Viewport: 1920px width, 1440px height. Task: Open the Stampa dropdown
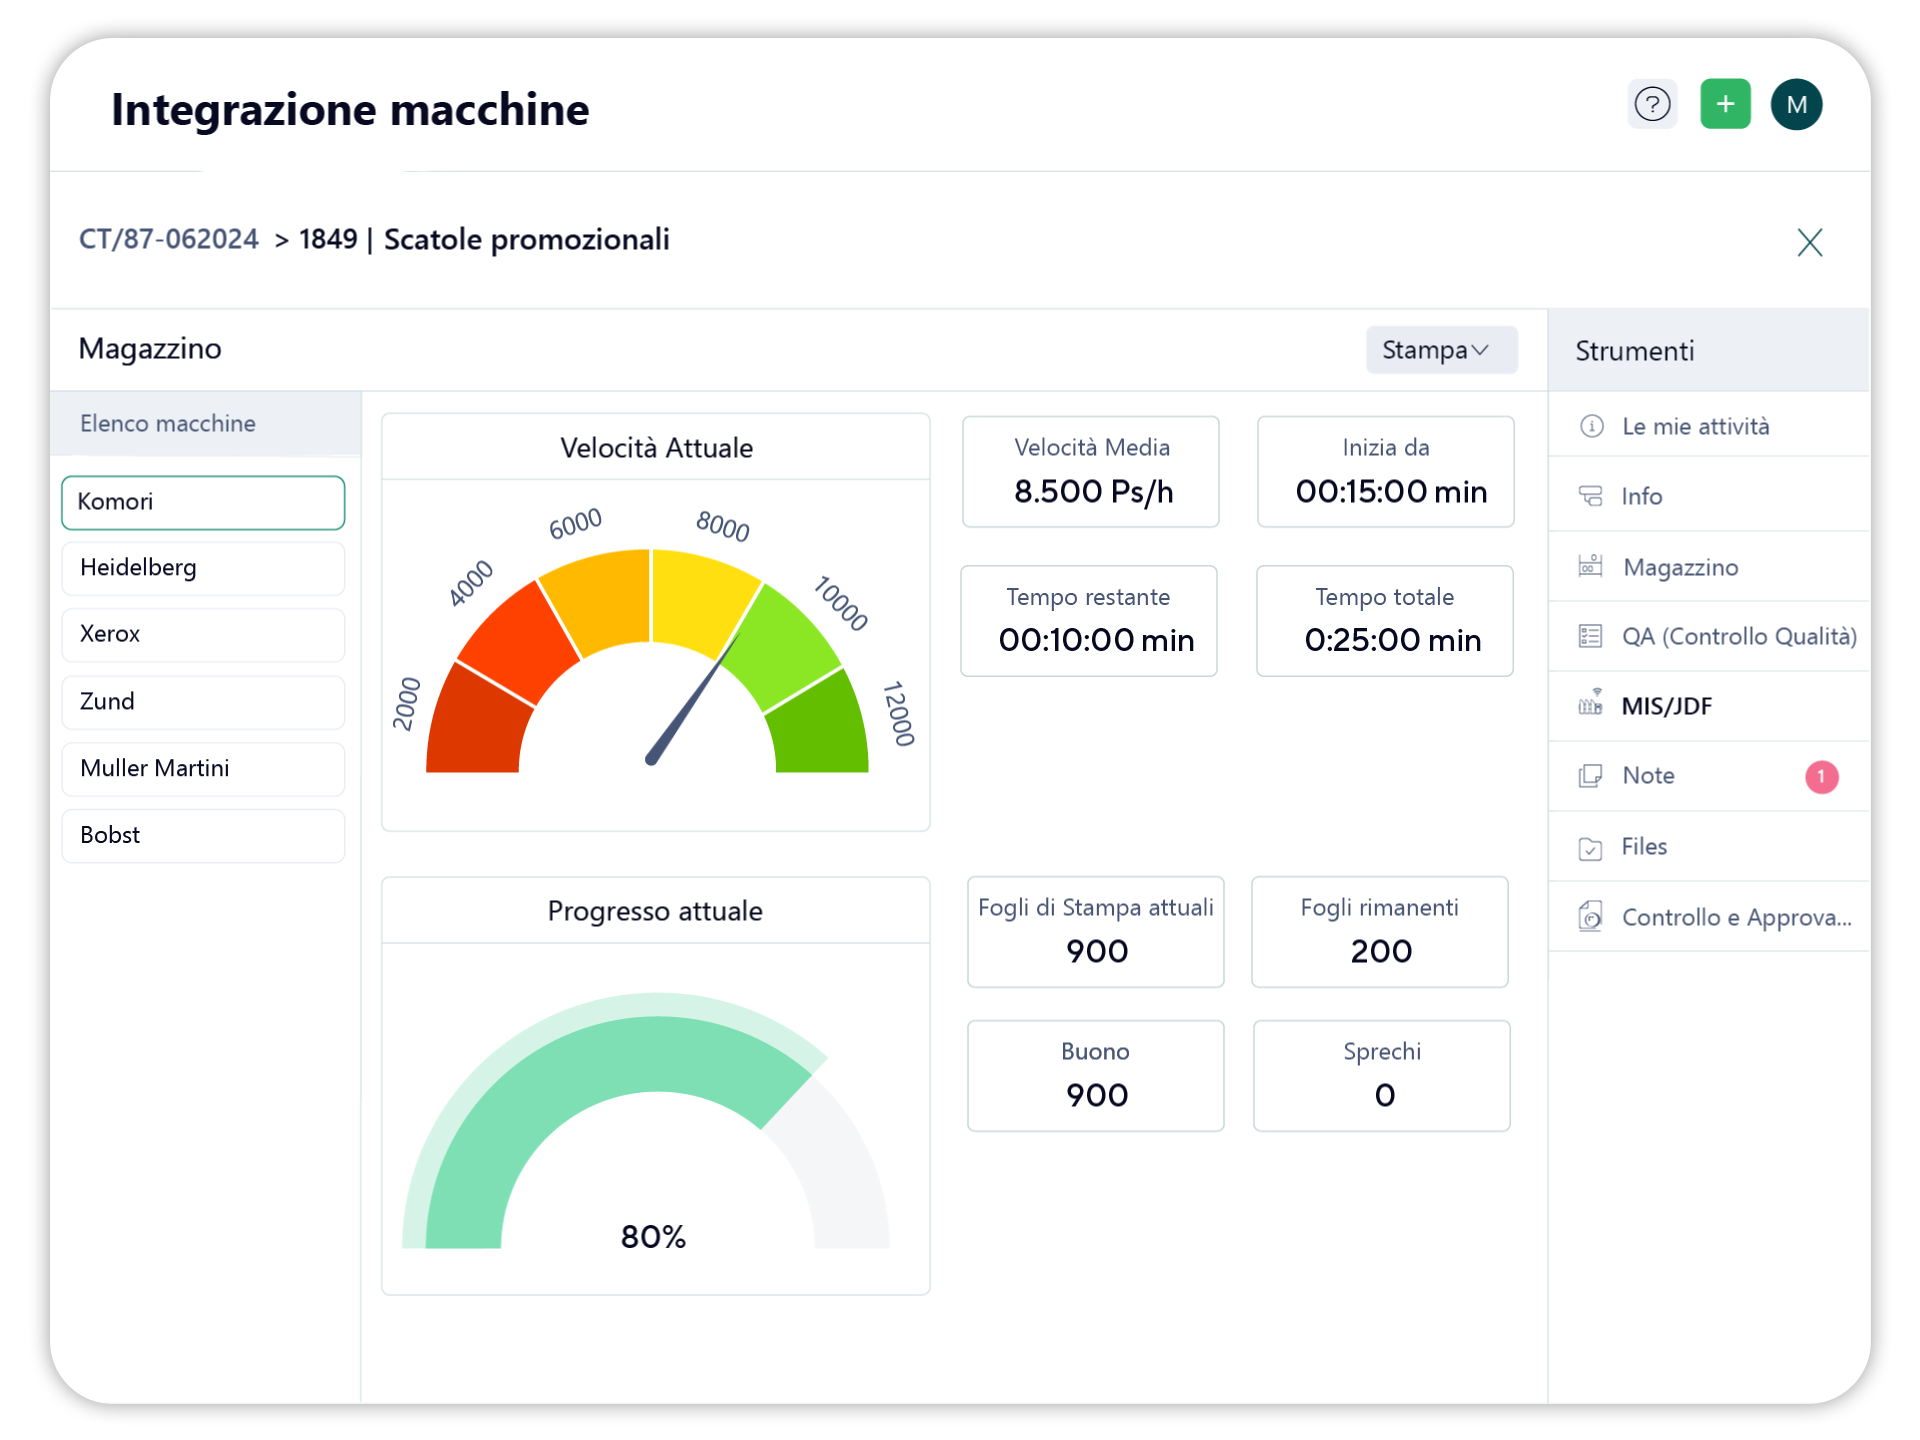click(1441, 350)
